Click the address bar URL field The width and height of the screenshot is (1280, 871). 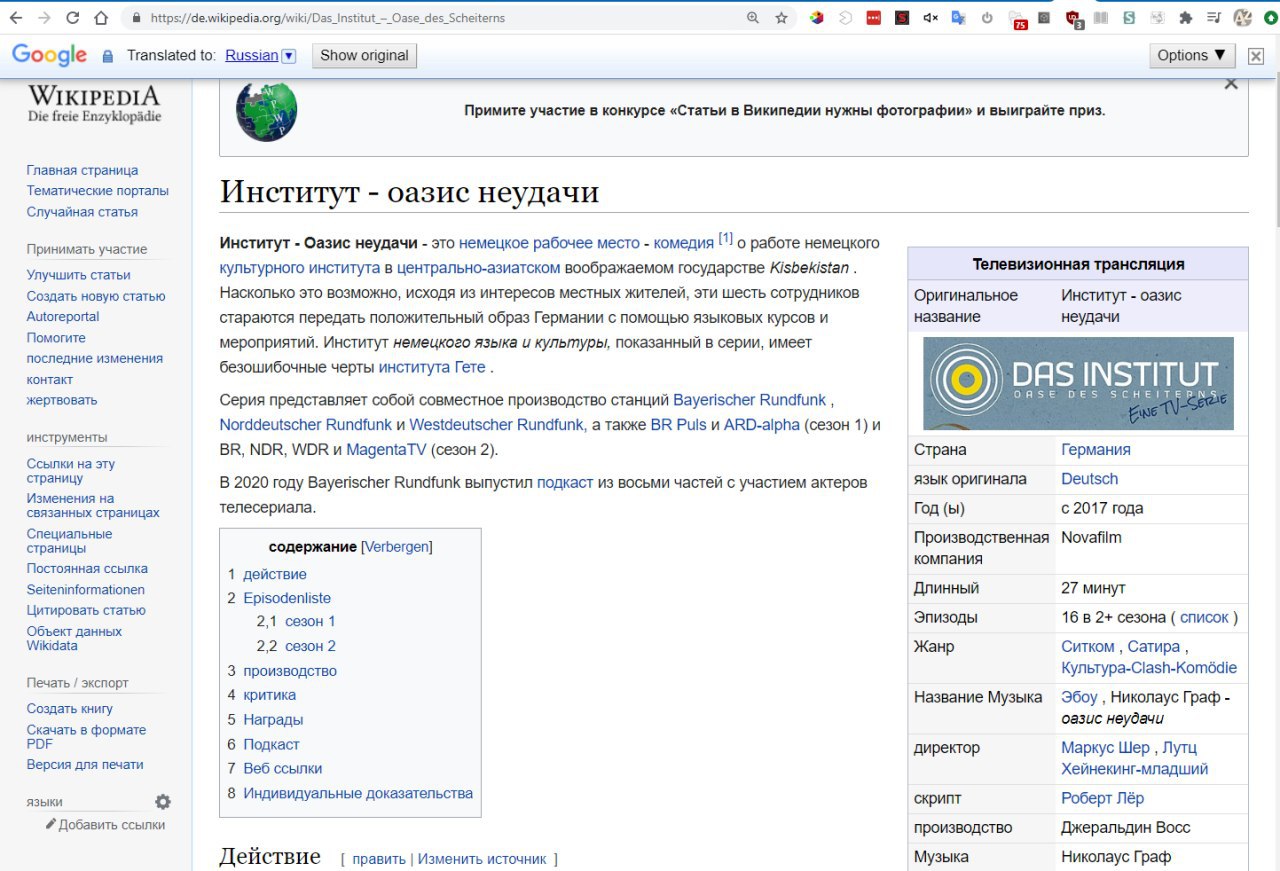(x=440, y=18)
